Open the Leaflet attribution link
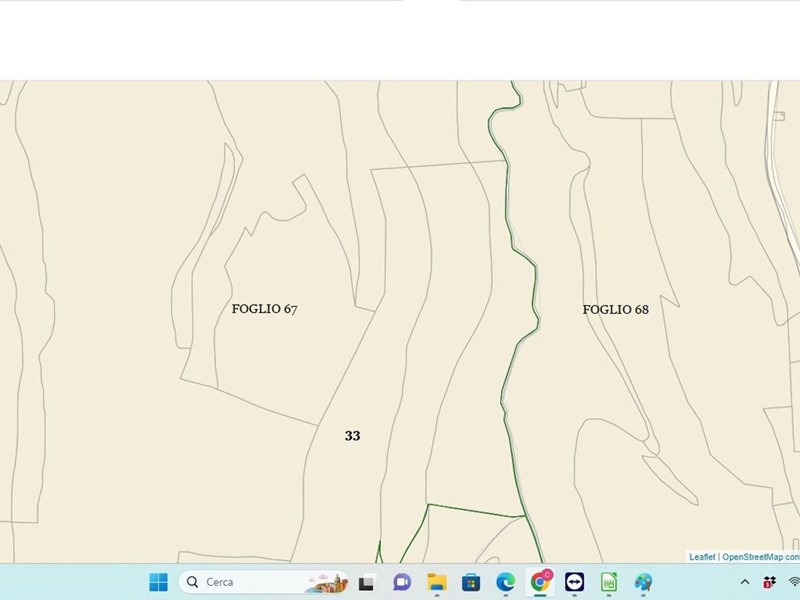The image size is (800, 600). tap(702, 557)
